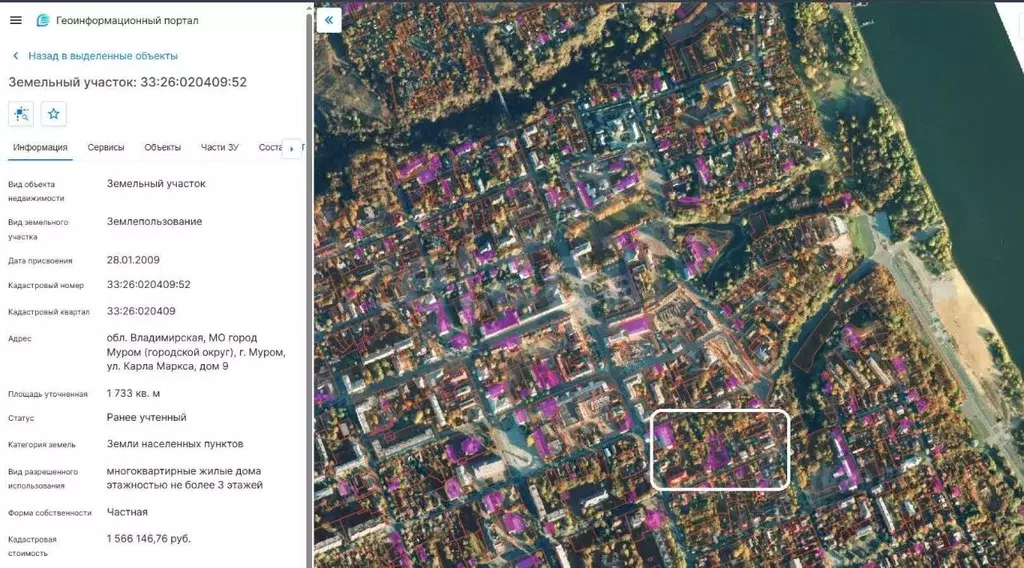
Task: Click the back arrow chevron icon
Action: [16, 56]
